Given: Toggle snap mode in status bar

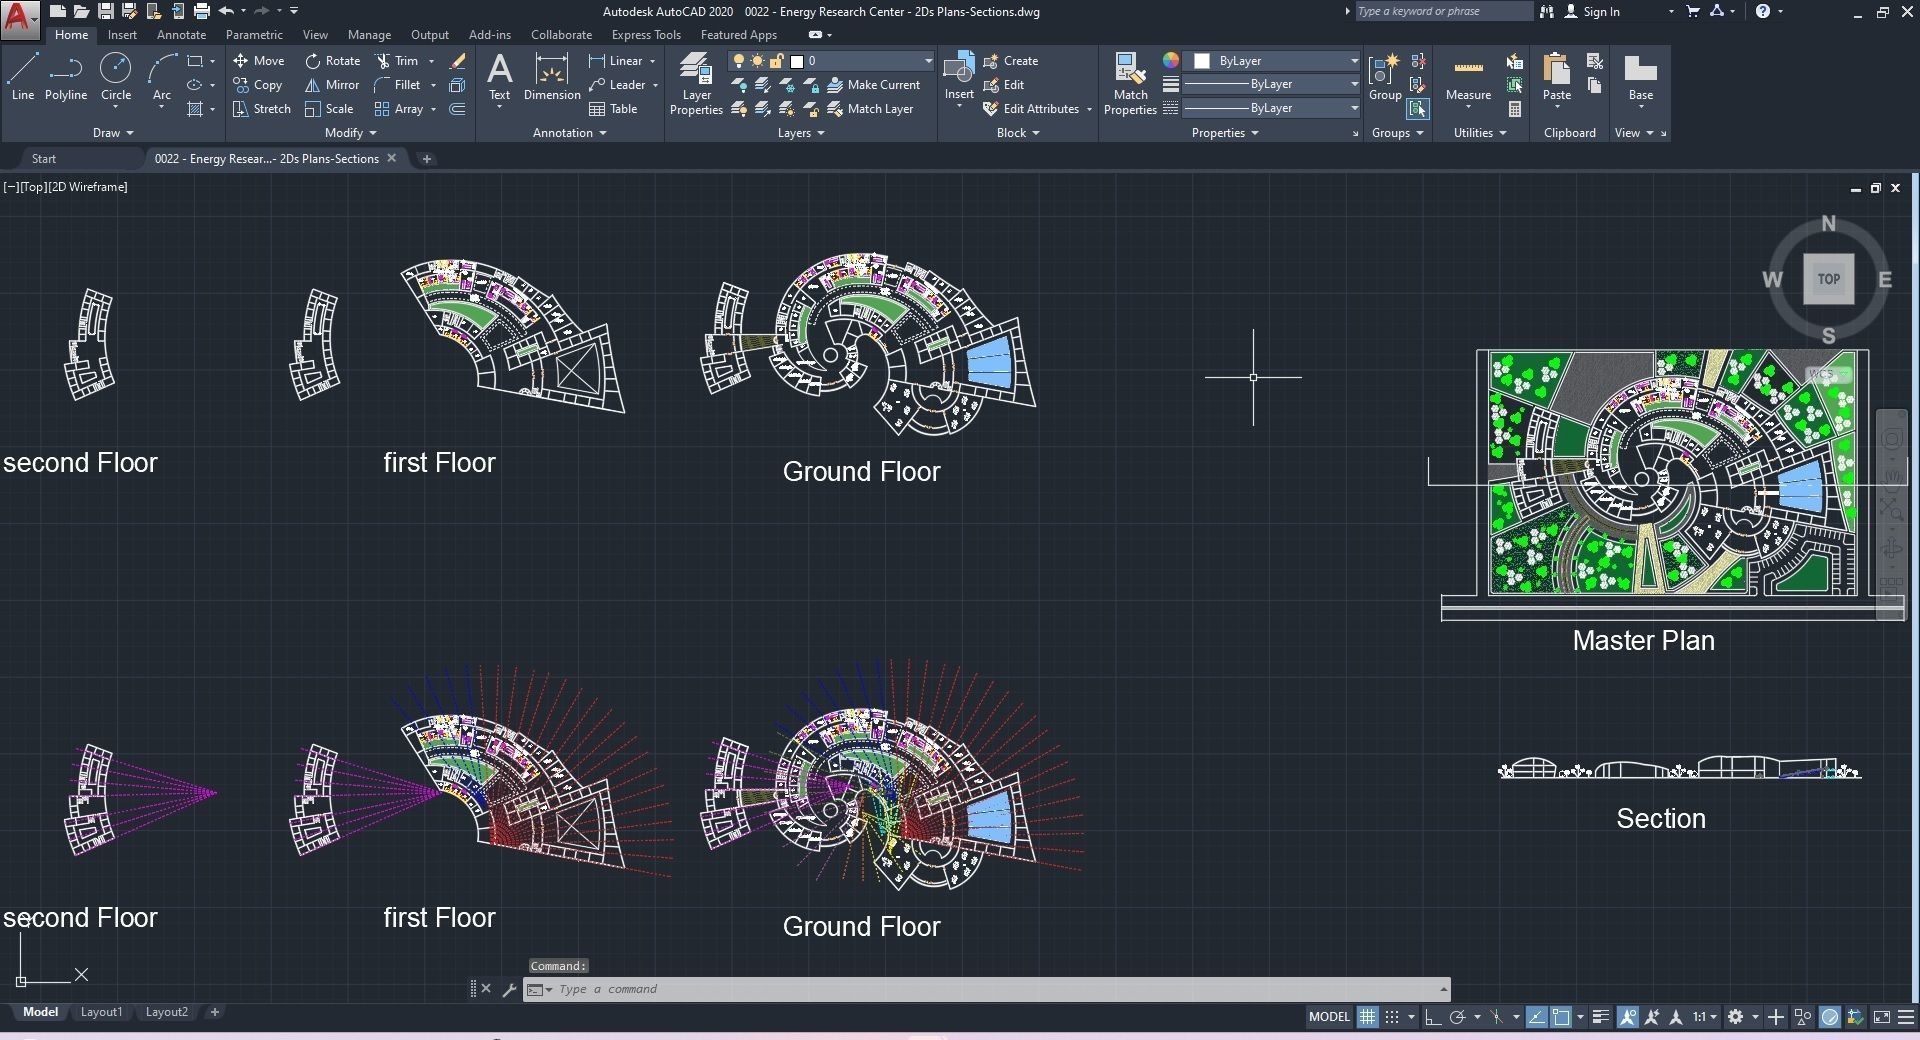Looking at the screenshot, I should point(1392,1017).
